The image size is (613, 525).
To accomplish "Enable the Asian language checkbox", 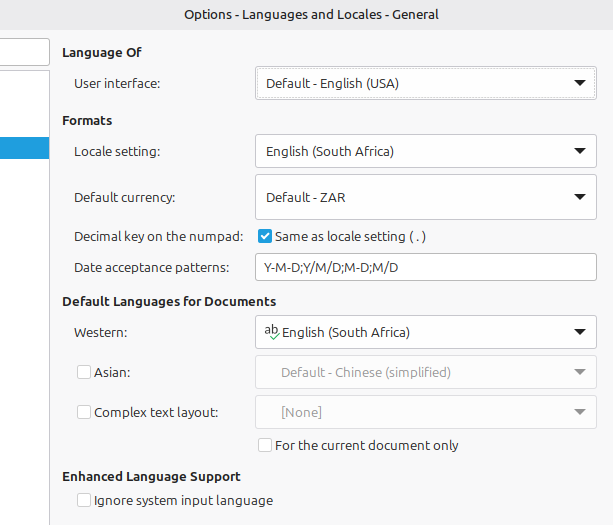I will point(84,372).
